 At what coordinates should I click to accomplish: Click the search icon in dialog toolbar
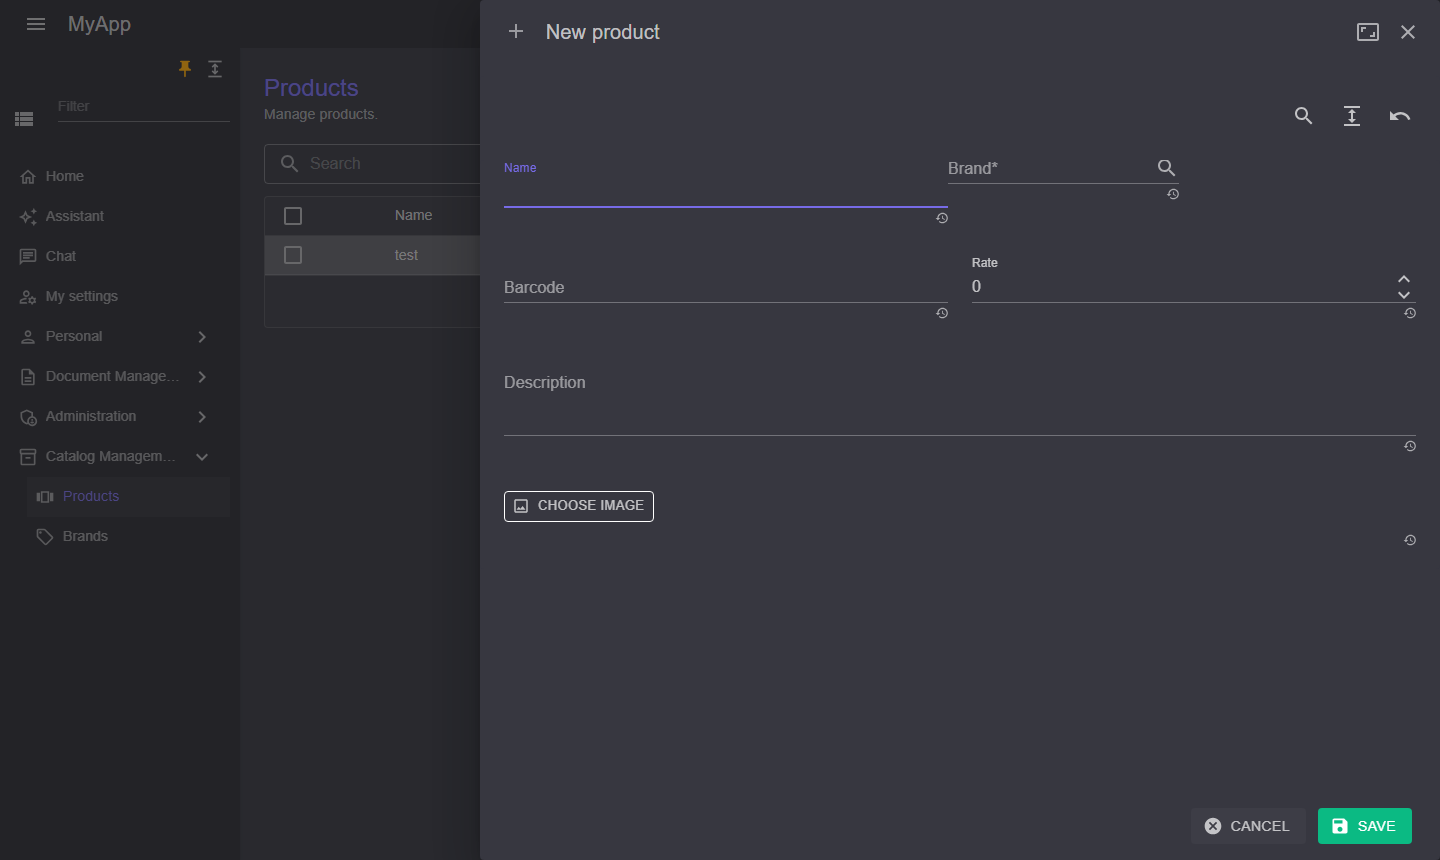click(1303, 116)
